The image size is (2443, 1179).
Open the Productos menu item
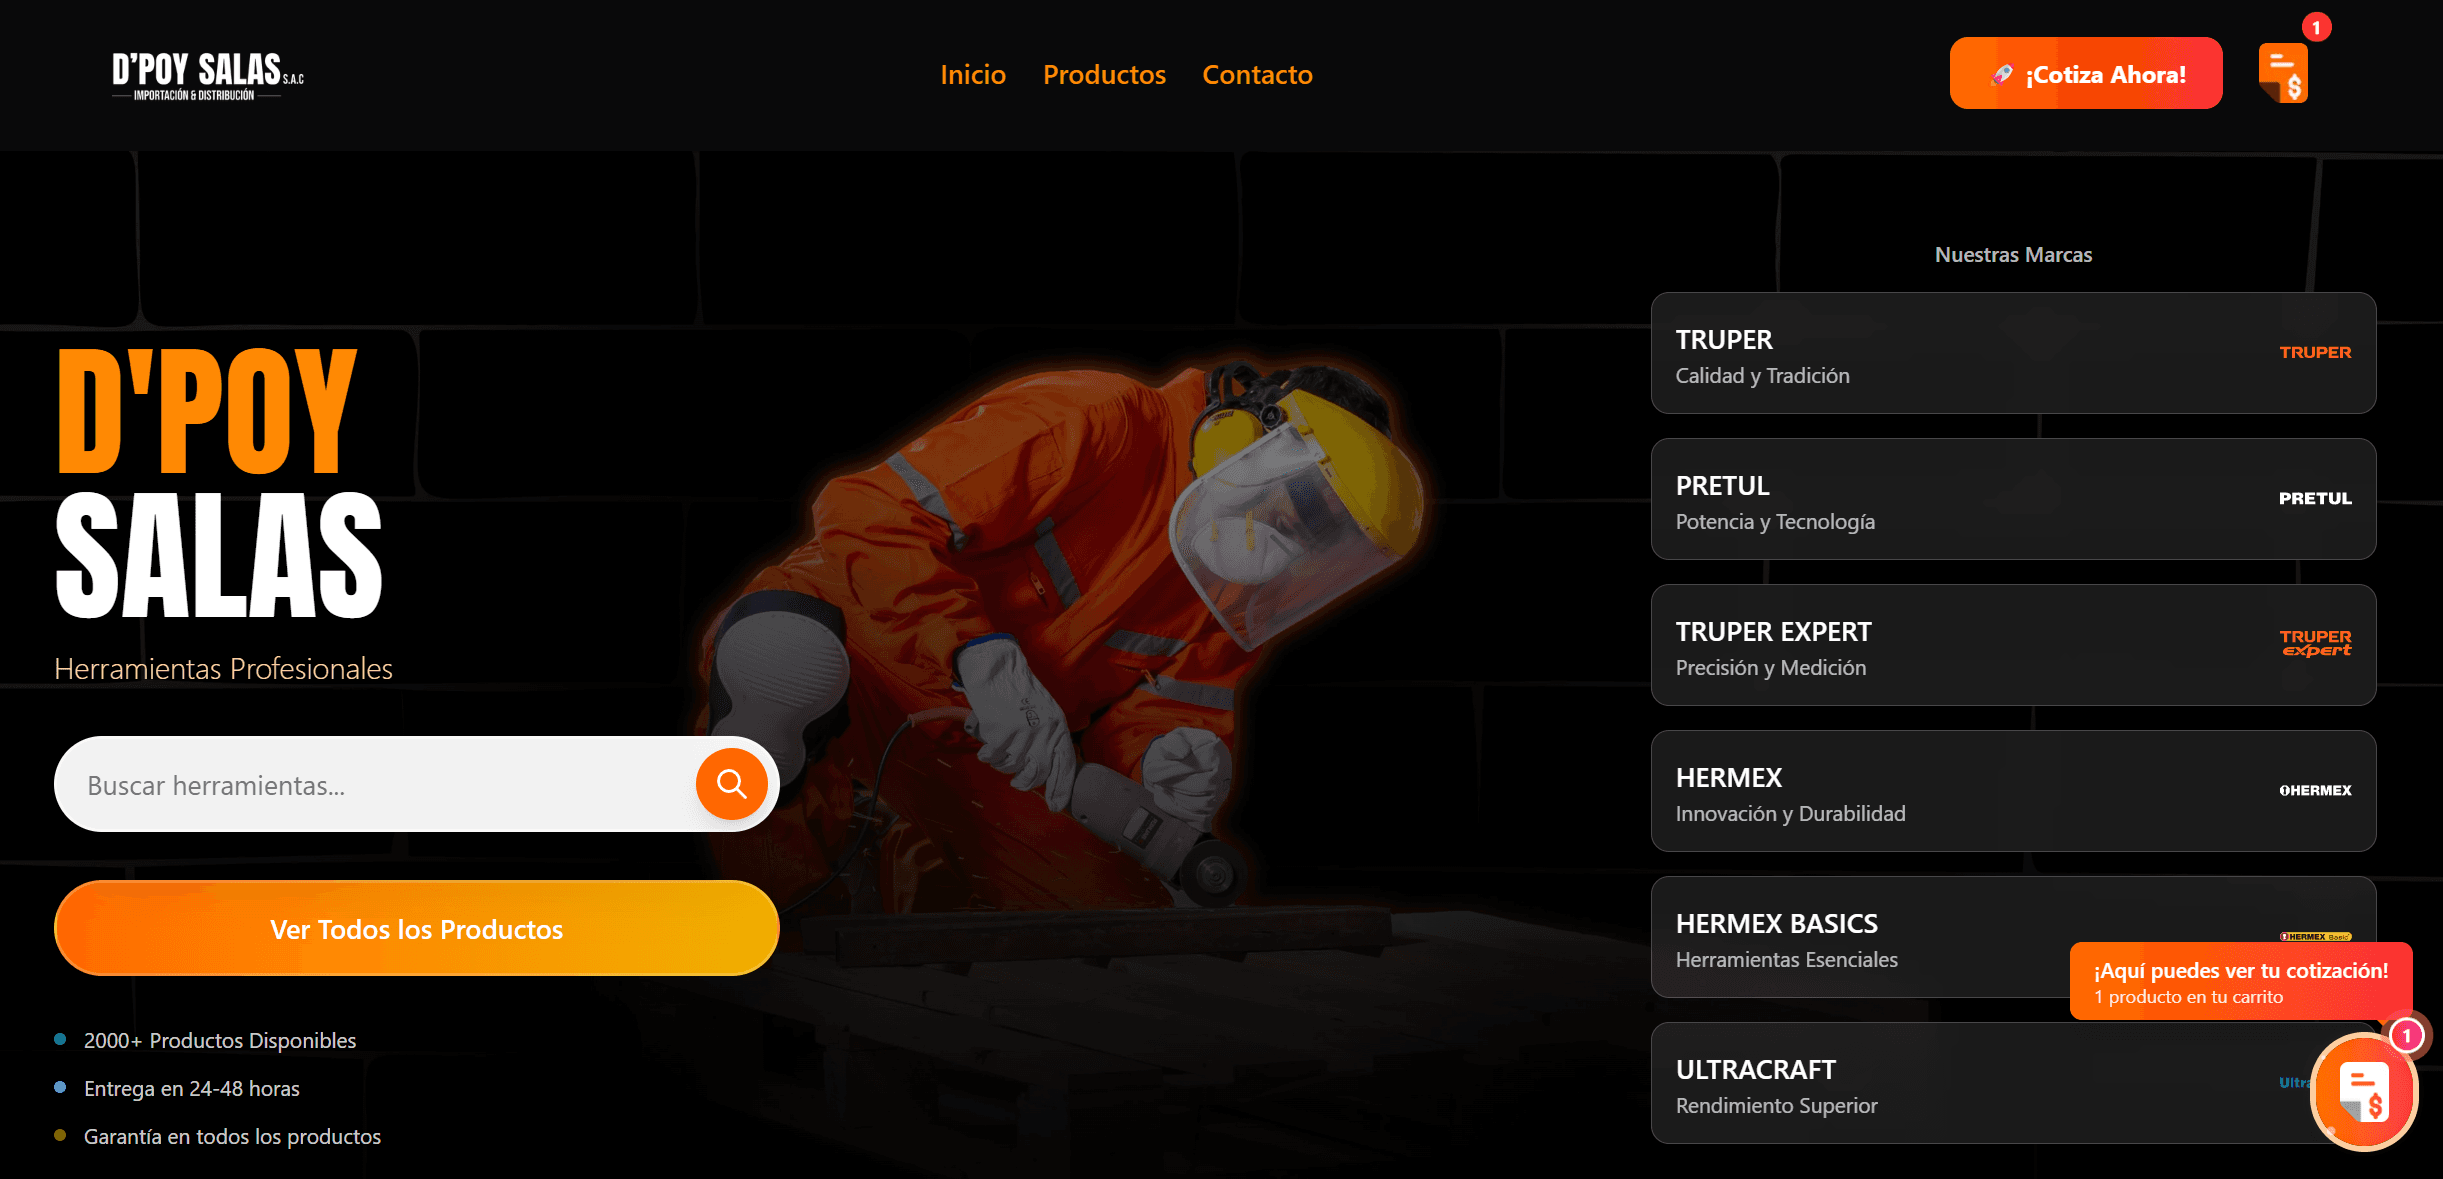tap(1104, 75)
